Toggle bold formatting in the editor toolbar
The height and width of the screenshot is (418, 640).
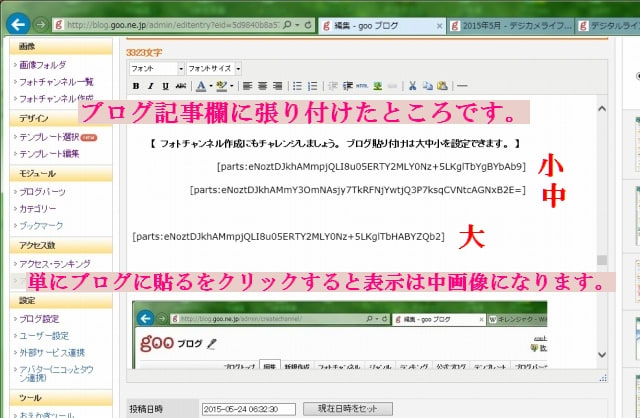pos(136,86)
